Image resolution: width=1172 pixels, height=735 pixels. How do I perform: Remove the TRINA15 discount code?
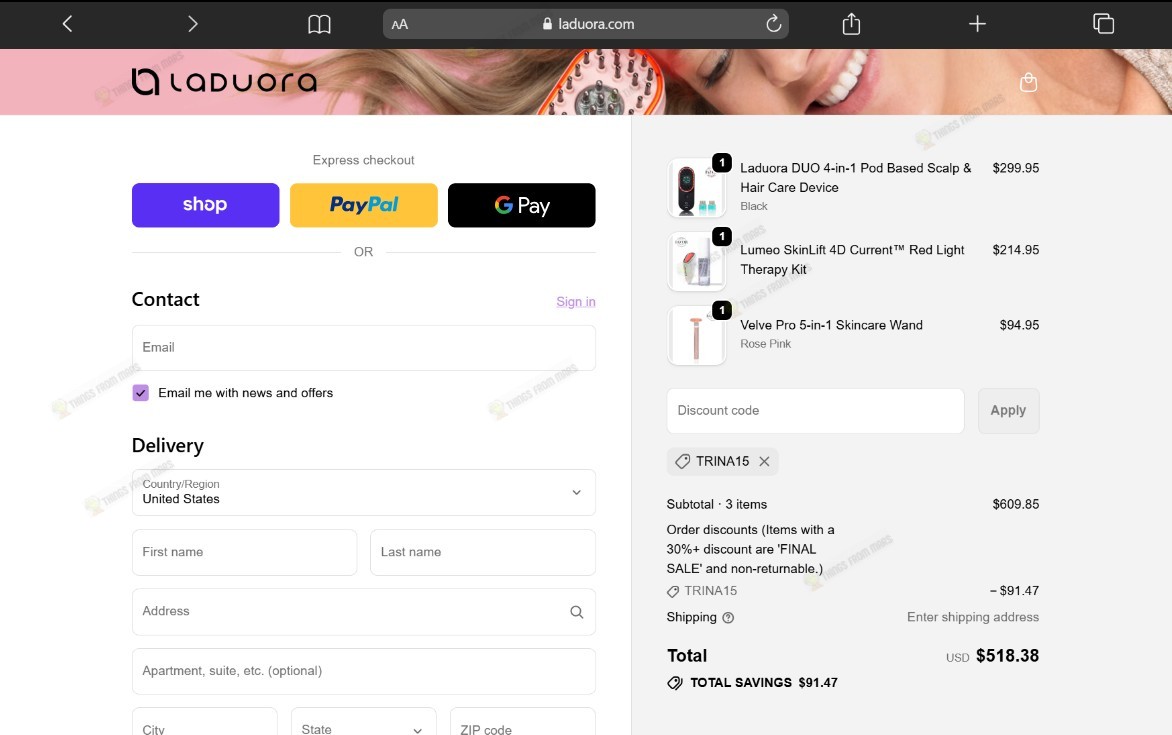[x=764, y=461]
